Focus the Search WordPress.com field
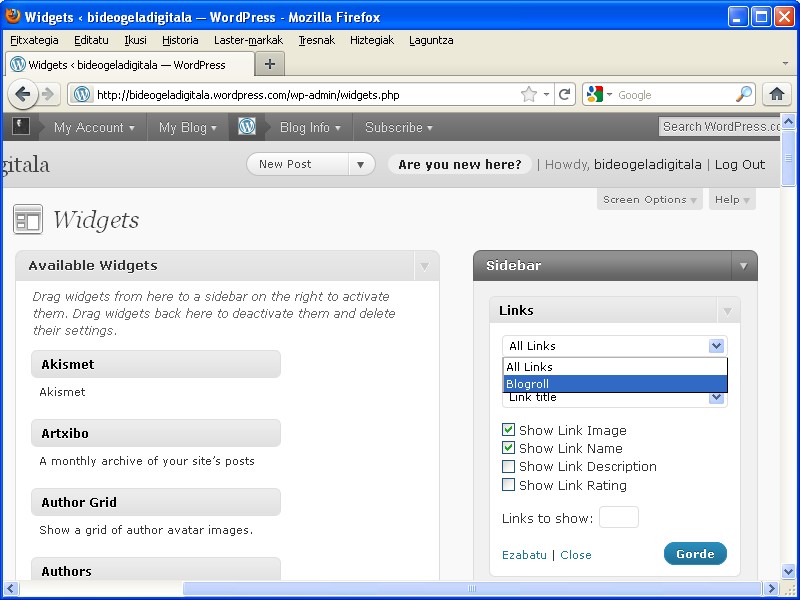800x600 pixels. tap(719, 127)
